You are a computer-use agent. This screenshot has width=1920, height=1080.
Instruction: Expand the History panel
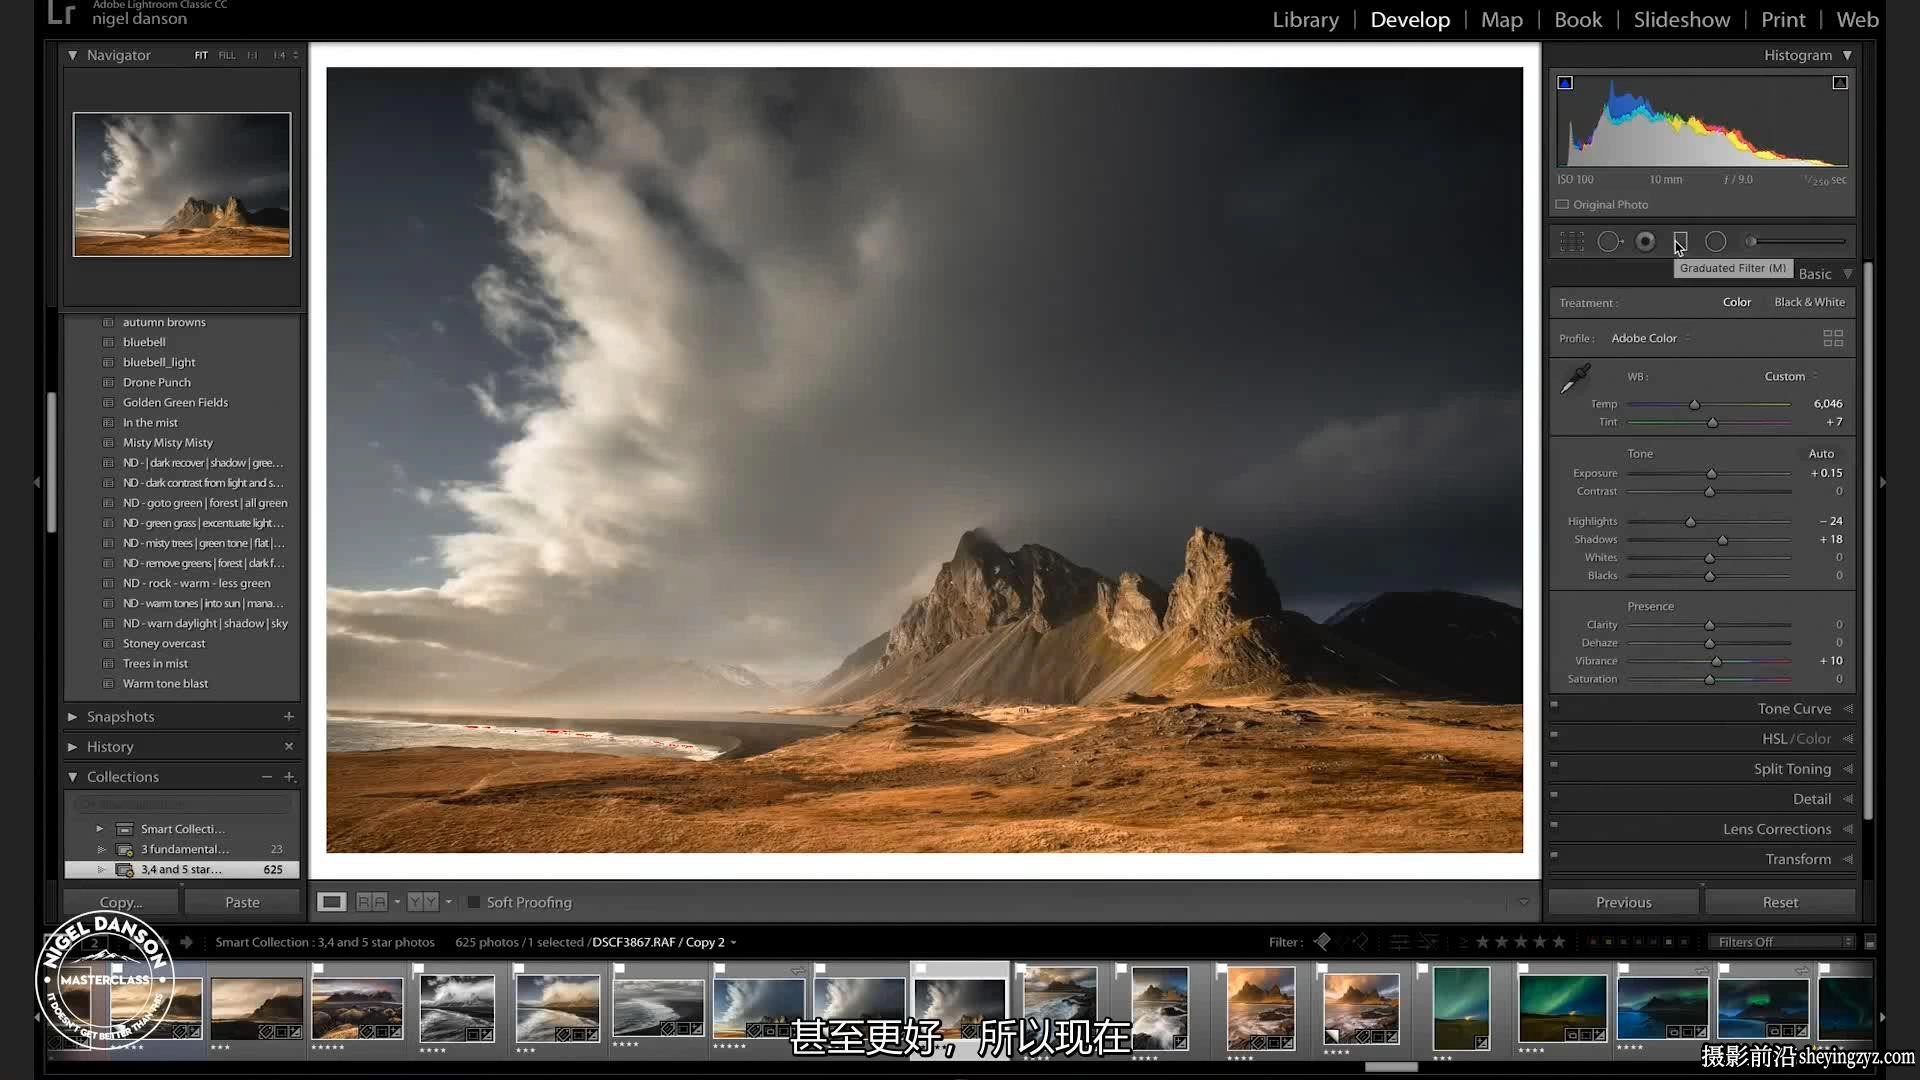[72, 746]
